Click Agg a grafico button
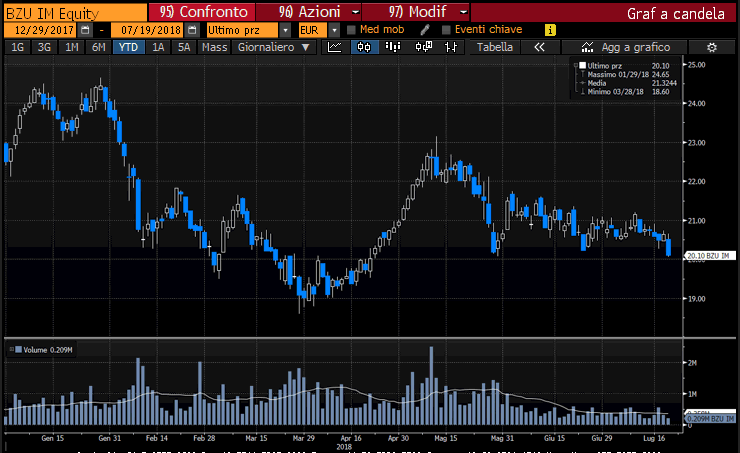 pos(624,47)
